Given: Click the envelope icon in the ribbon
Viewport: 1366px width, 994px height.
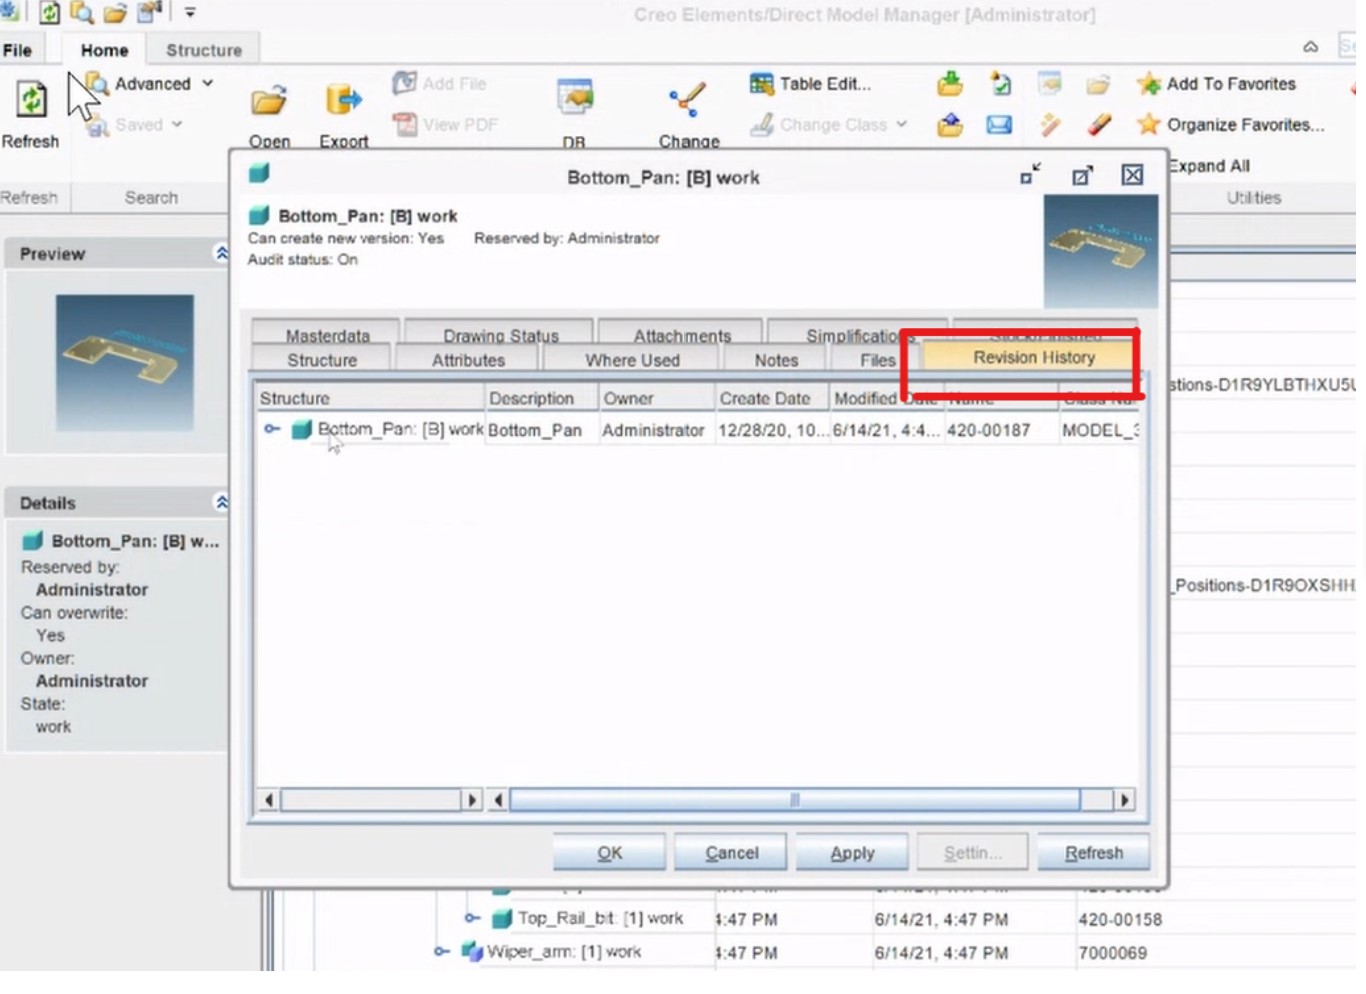Looking at the screenshot, I should [x=997, y=124].
